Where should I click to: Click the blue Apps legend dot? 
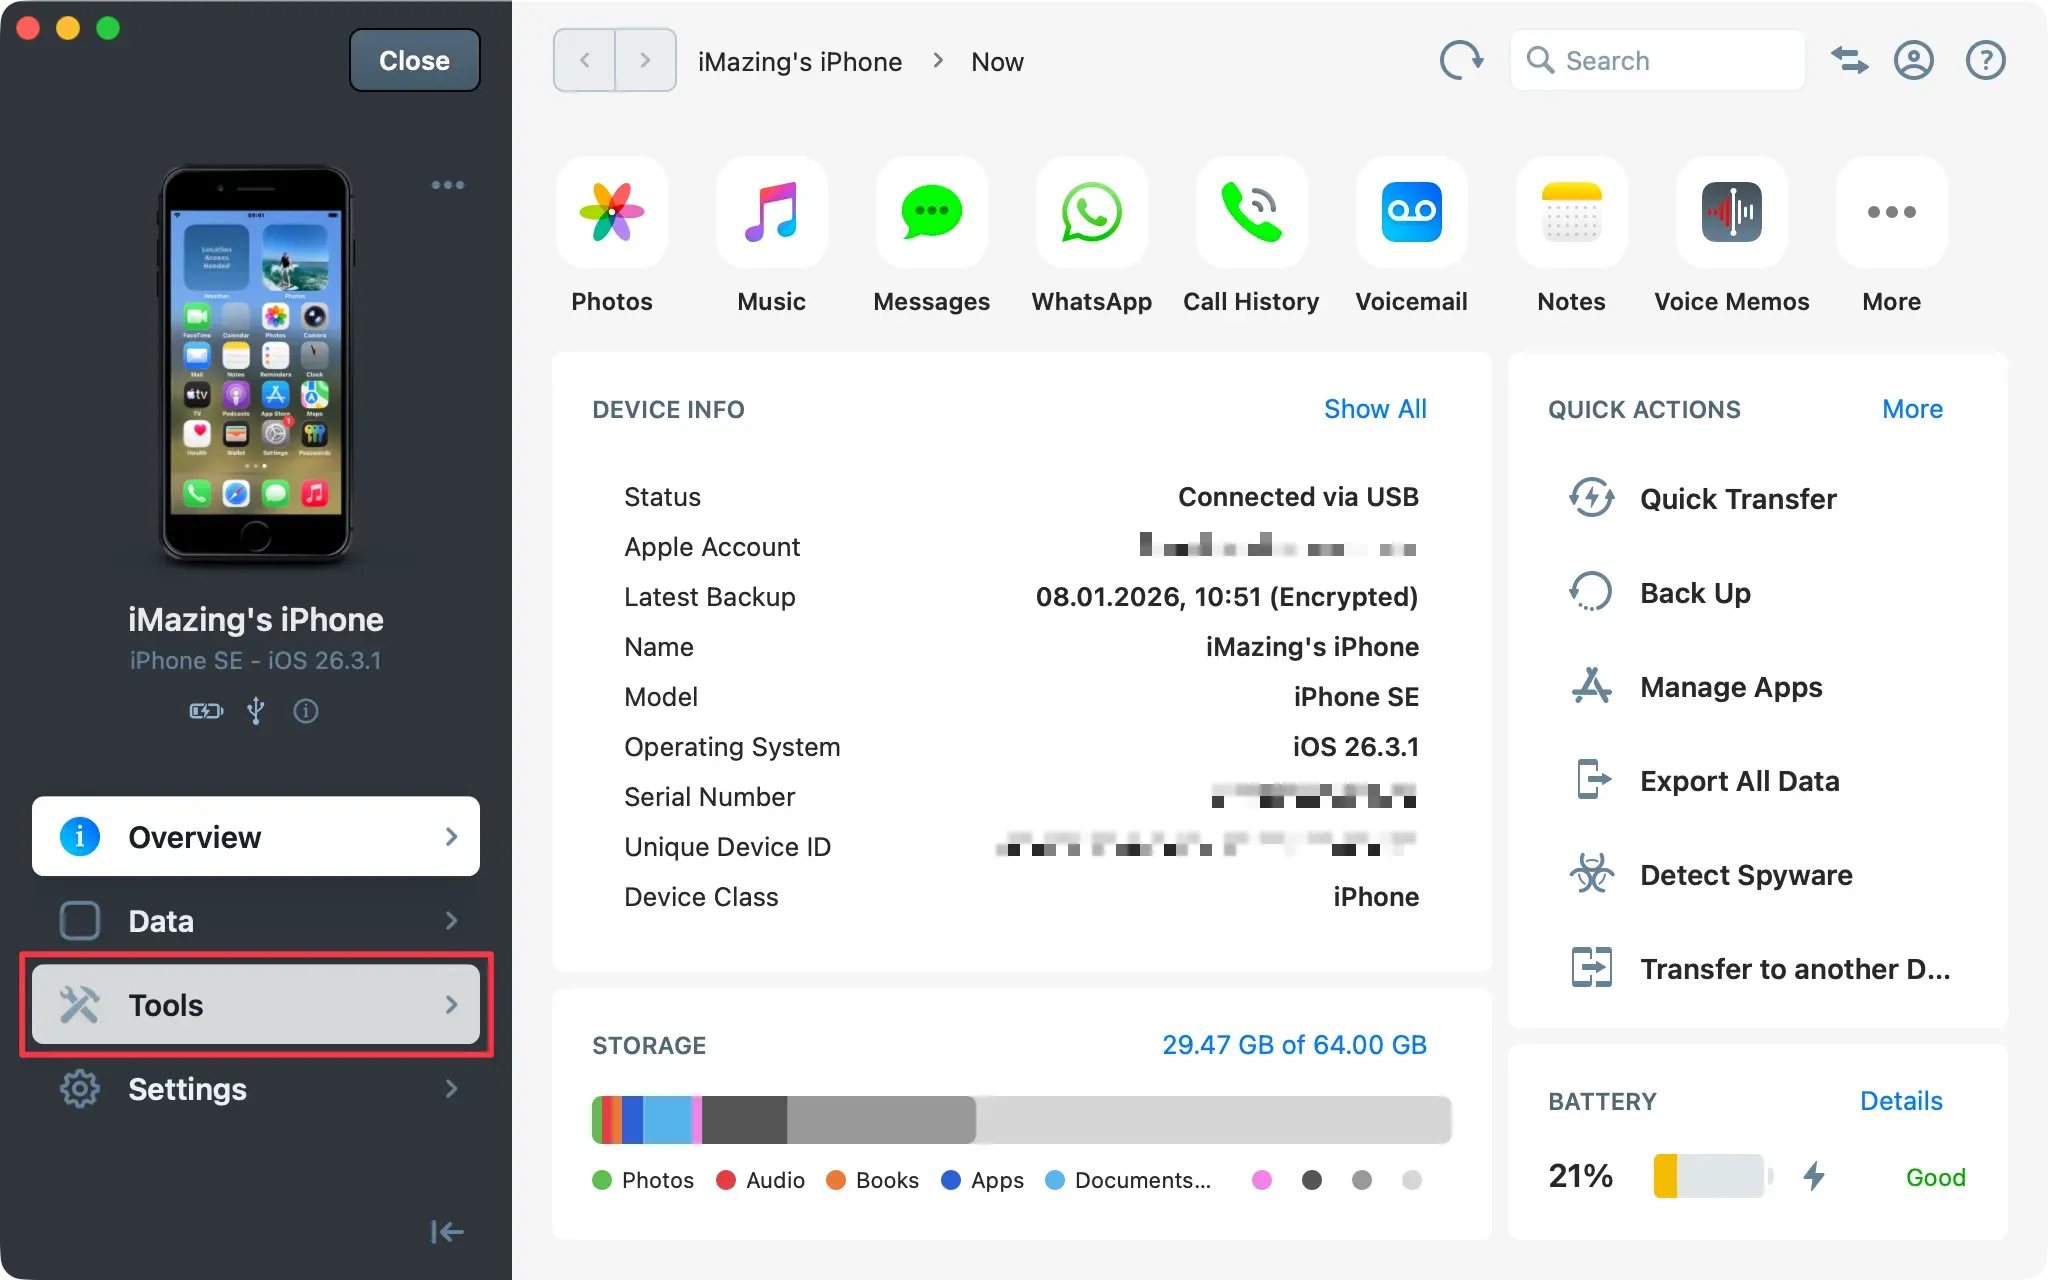[951, 1180]
